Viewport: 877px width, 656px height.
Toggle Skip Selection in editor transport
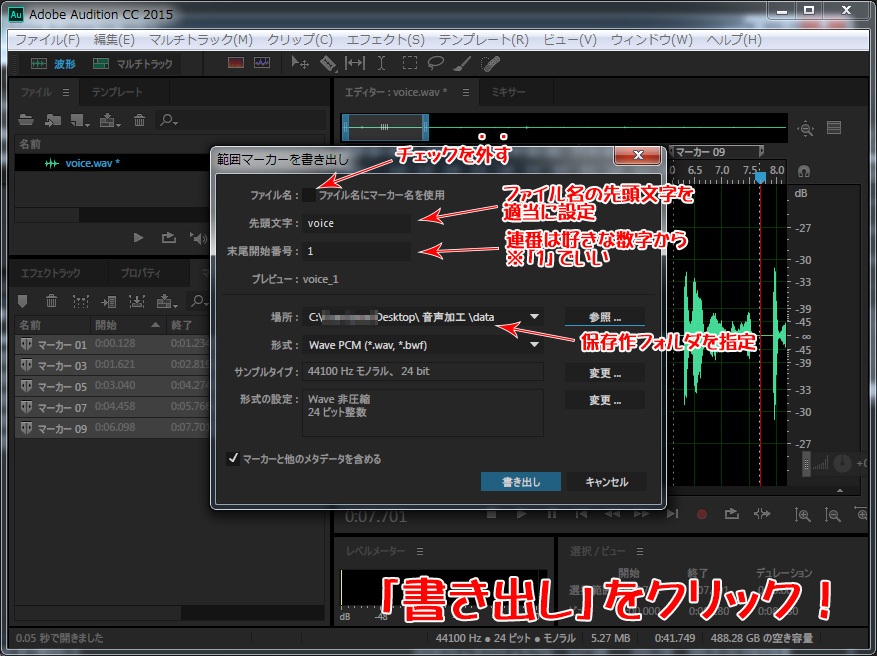762,515
